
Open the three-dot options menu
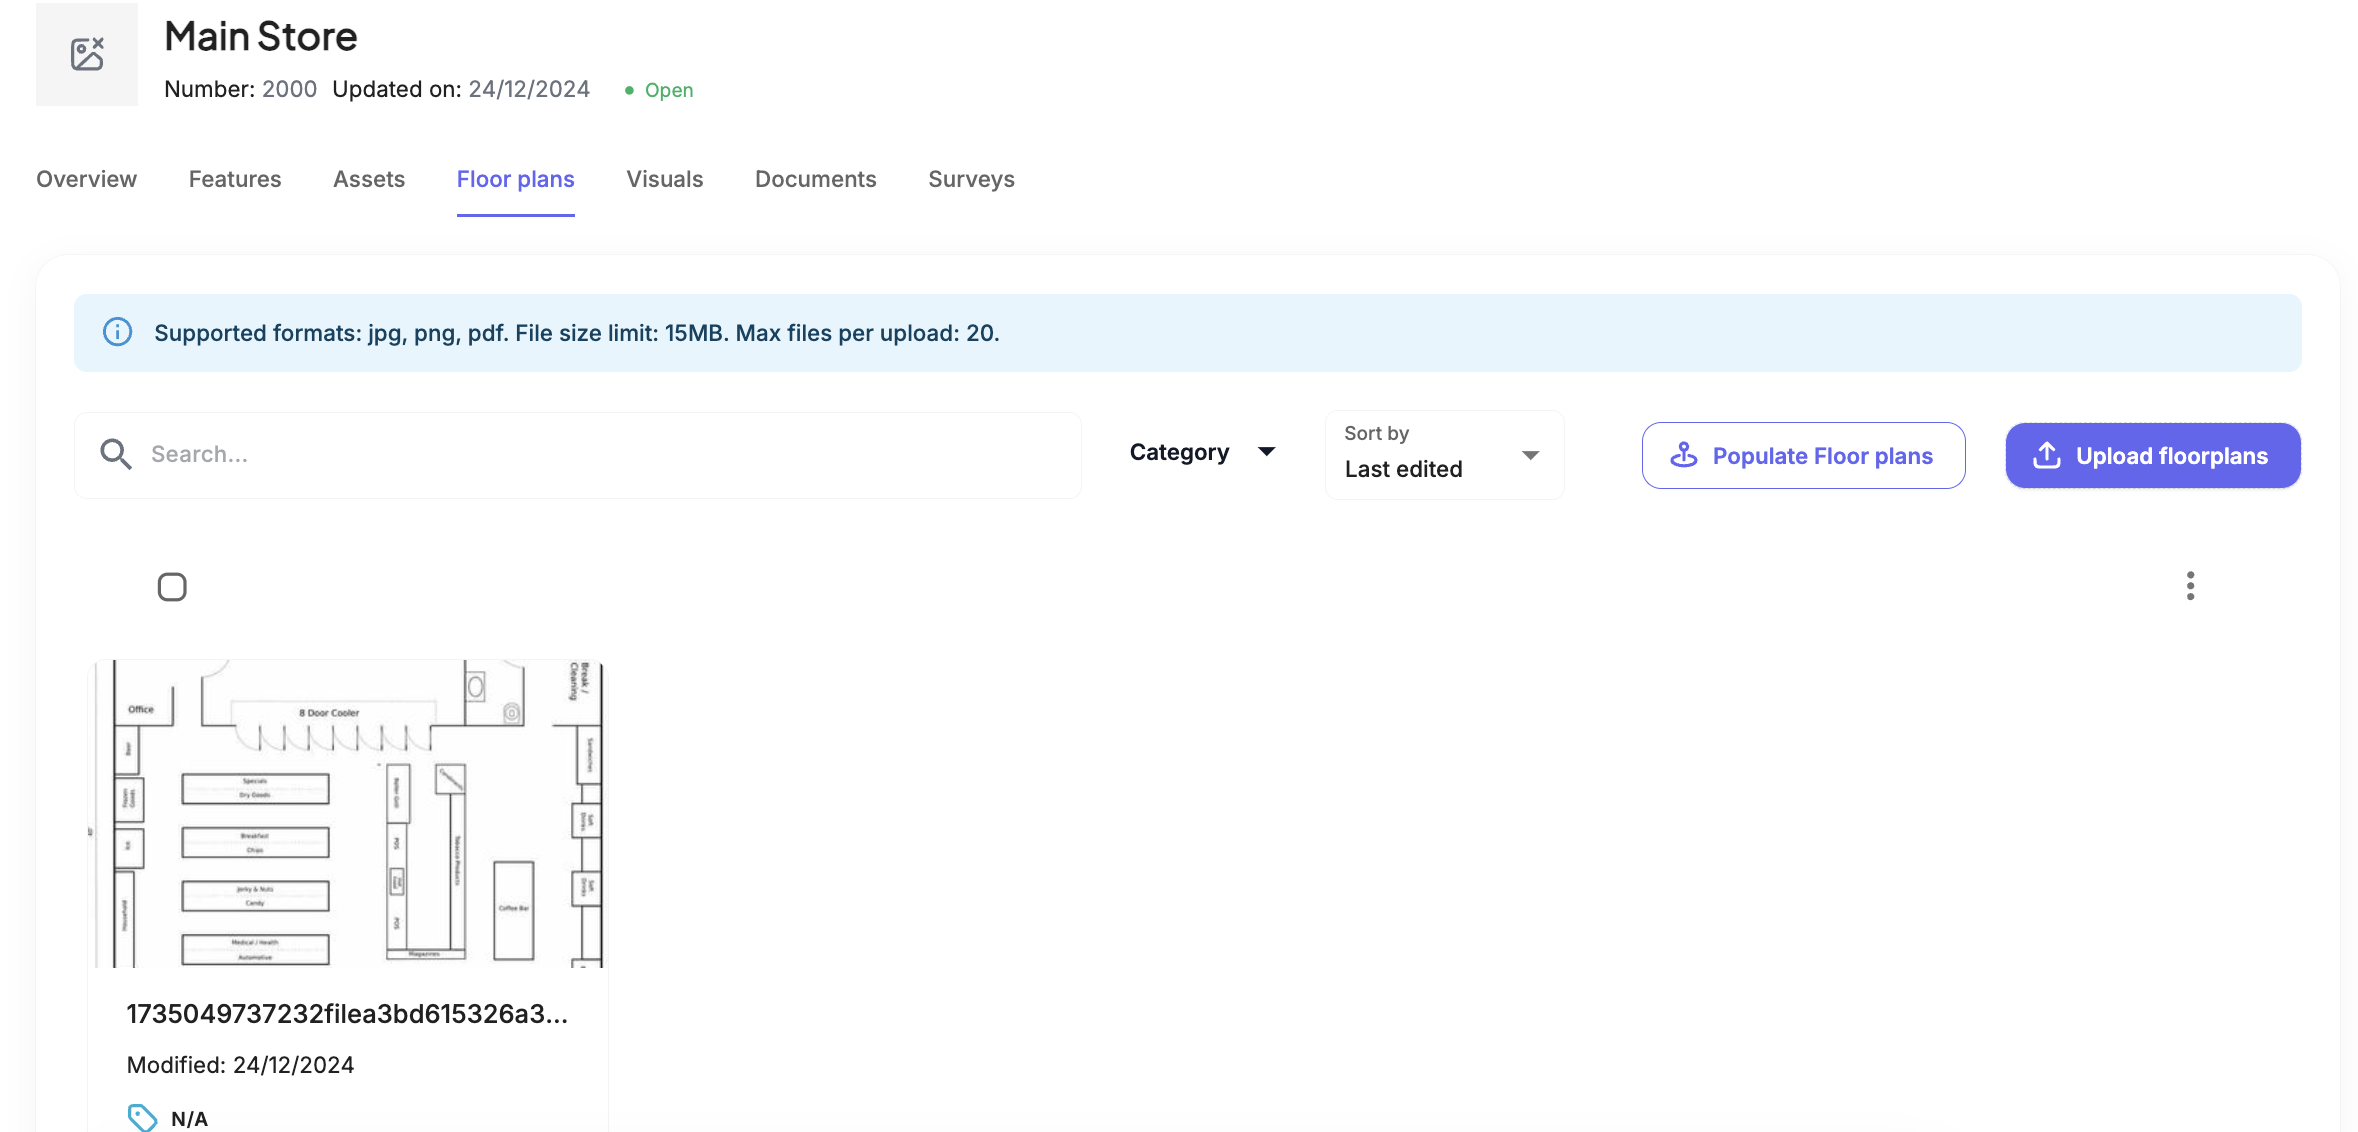2190,586
